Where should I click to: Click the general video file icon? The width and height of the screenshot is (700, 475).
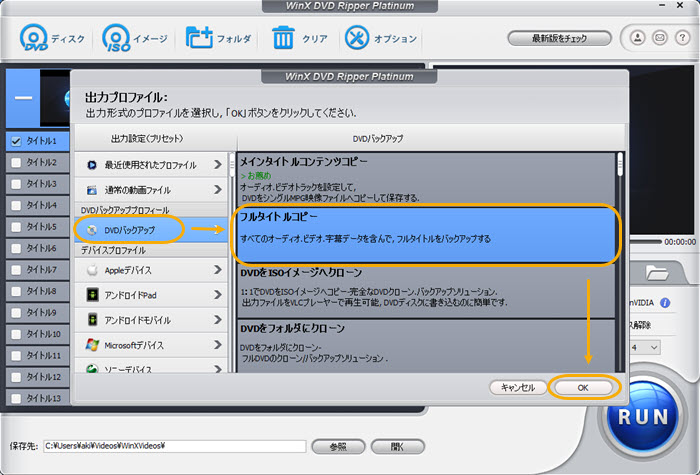coord(92,190)
